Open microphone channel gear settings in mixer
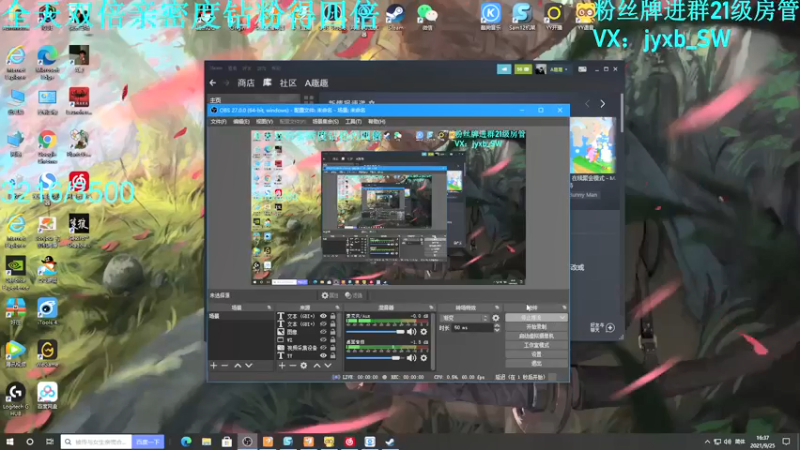Viewport: 800px width, 450px height. (423, 332)
